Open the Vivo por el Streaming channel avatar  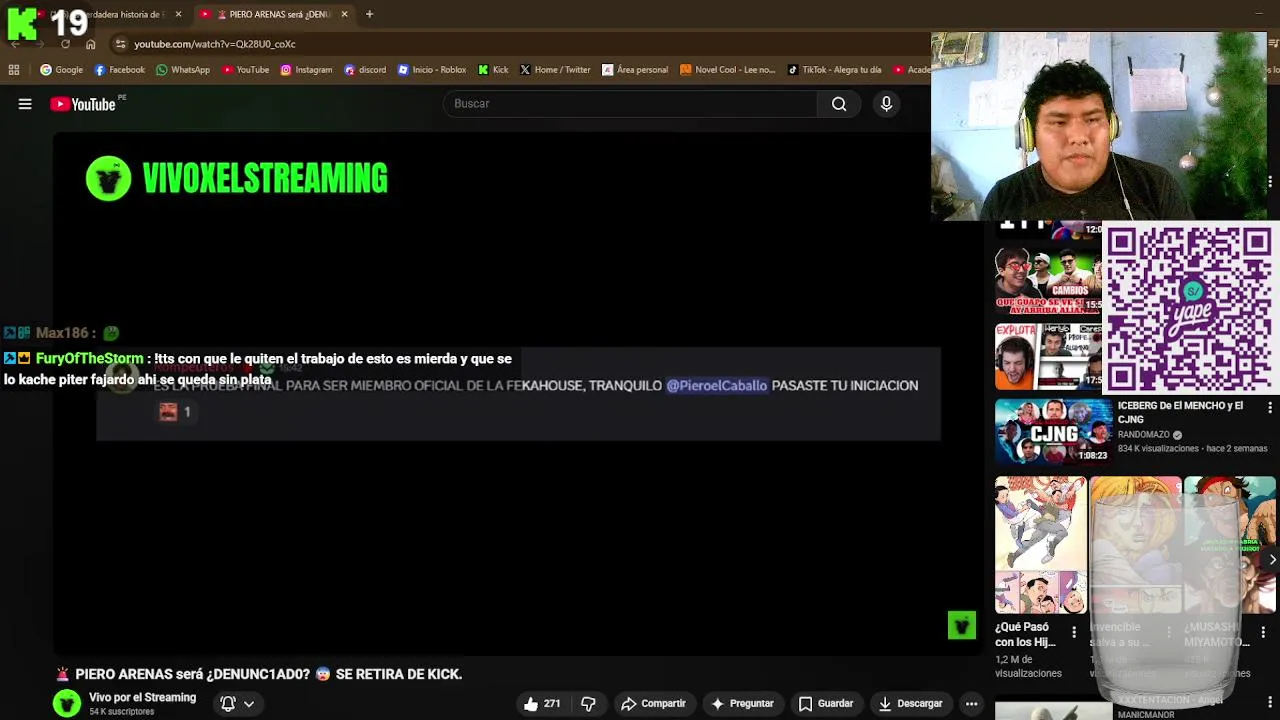pos(67,704)
